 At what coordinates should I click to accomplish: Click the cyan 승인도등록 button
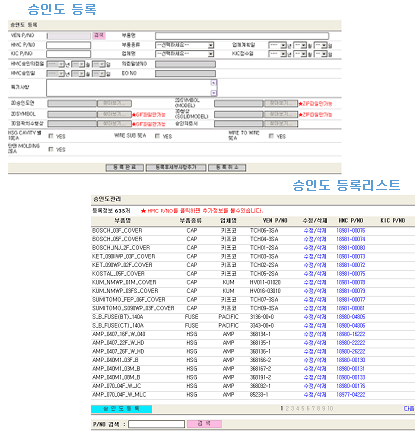click(x=121, y=409)
